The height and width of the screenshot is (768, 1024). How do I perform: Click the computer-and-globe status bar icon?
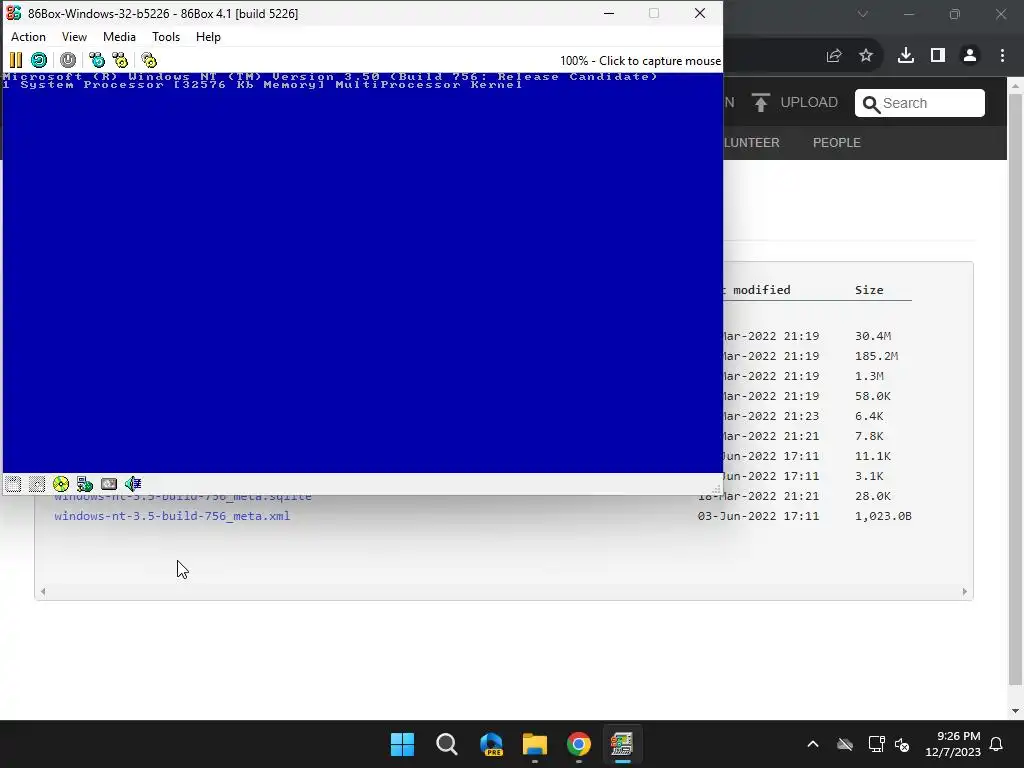tap(85, 484)
